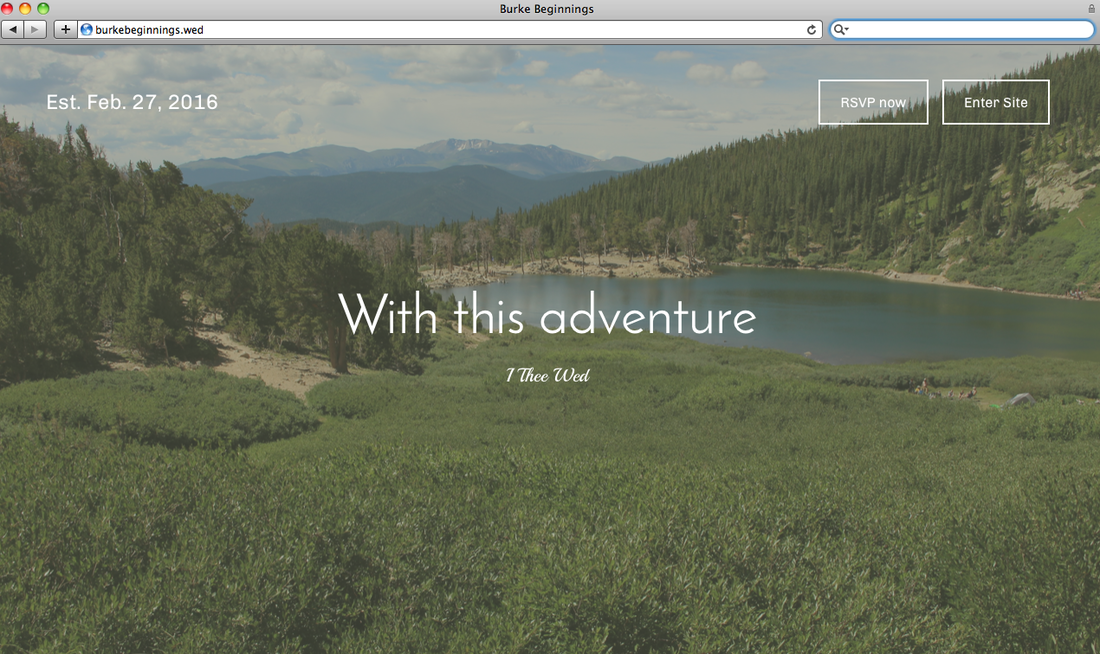Zoom the window with the green button

tap(43, 8)
